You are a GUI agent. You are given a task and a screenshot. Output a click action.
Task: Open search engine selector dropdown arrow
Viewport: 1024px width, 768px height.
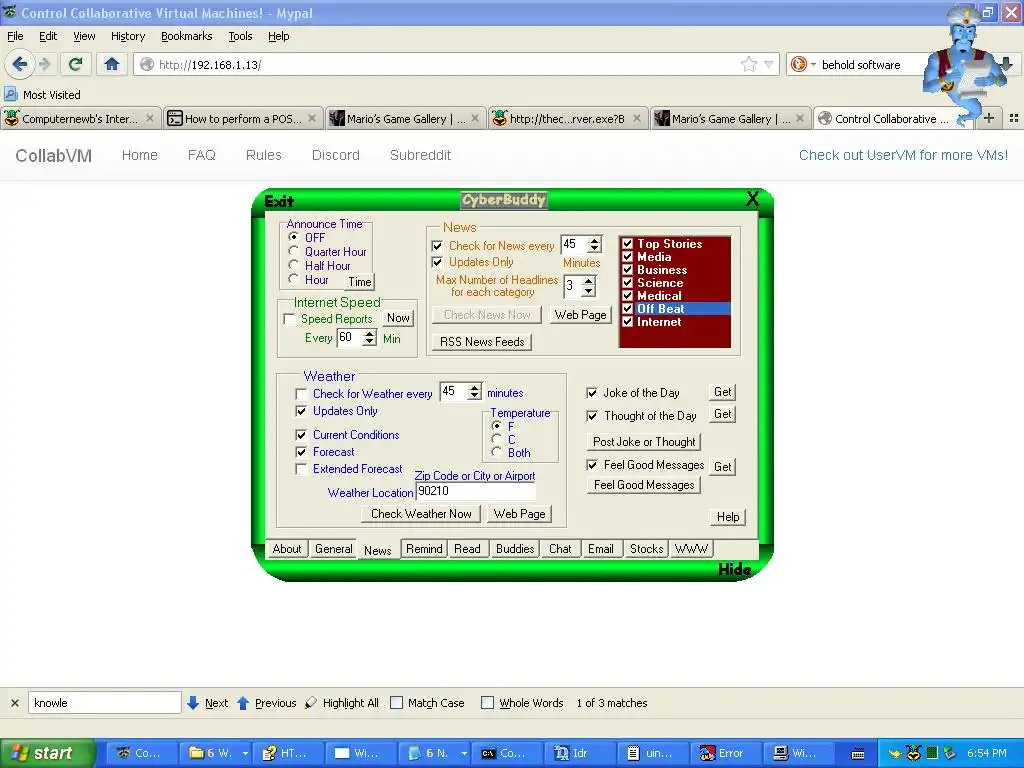coord(813,64)
